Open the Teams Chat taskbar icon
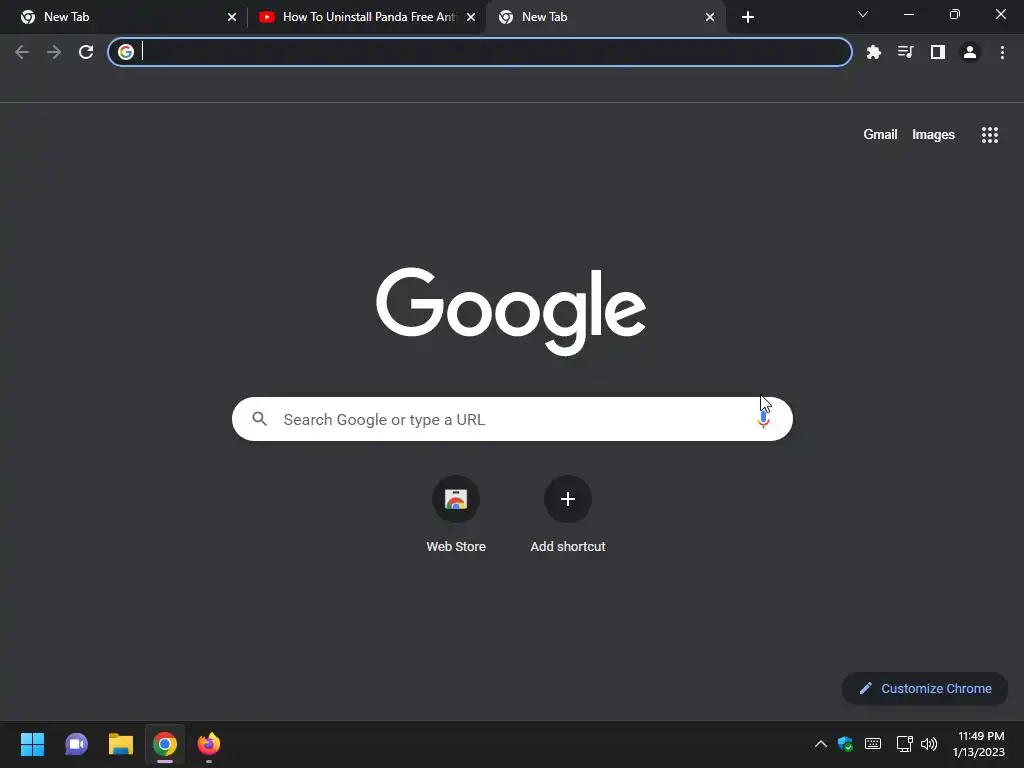The width and height of the screenshot is (1024, 768). coord(76,744)
